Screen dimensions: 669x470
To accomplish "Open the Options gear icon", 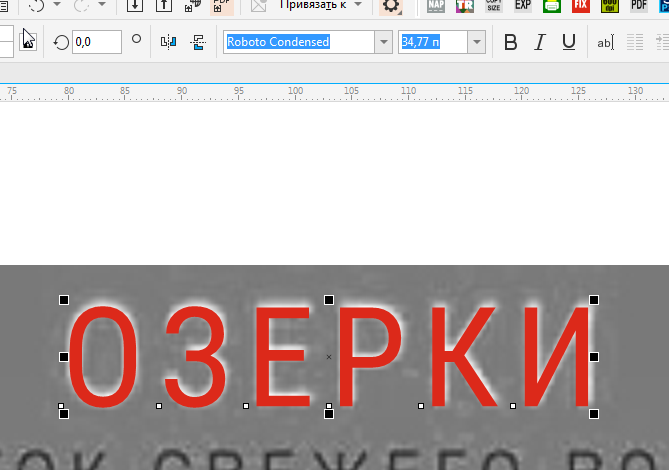I will pos(391,6).
